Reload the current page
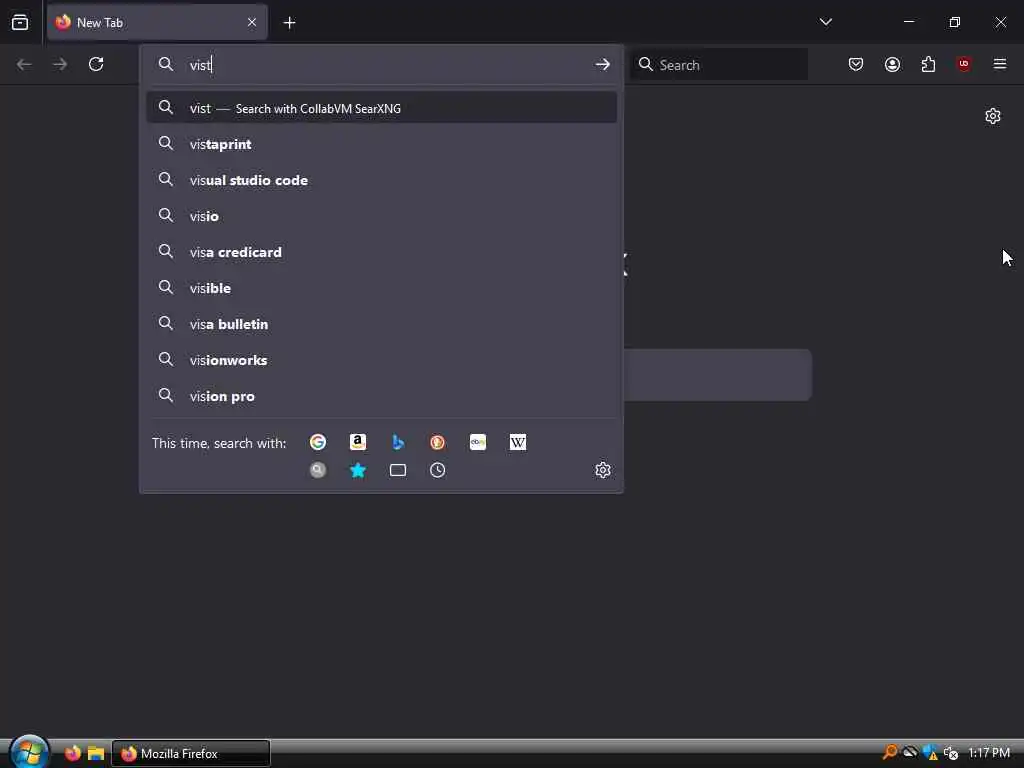Viewport: 1024px width, 768px height. 96,64
